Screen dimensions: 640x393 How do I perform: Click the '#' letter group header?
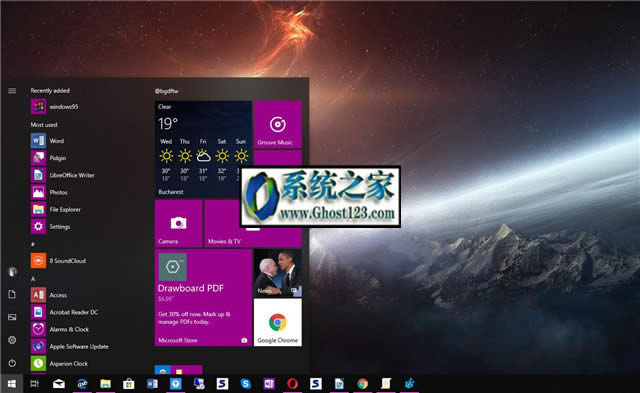(x=33, y=244)
